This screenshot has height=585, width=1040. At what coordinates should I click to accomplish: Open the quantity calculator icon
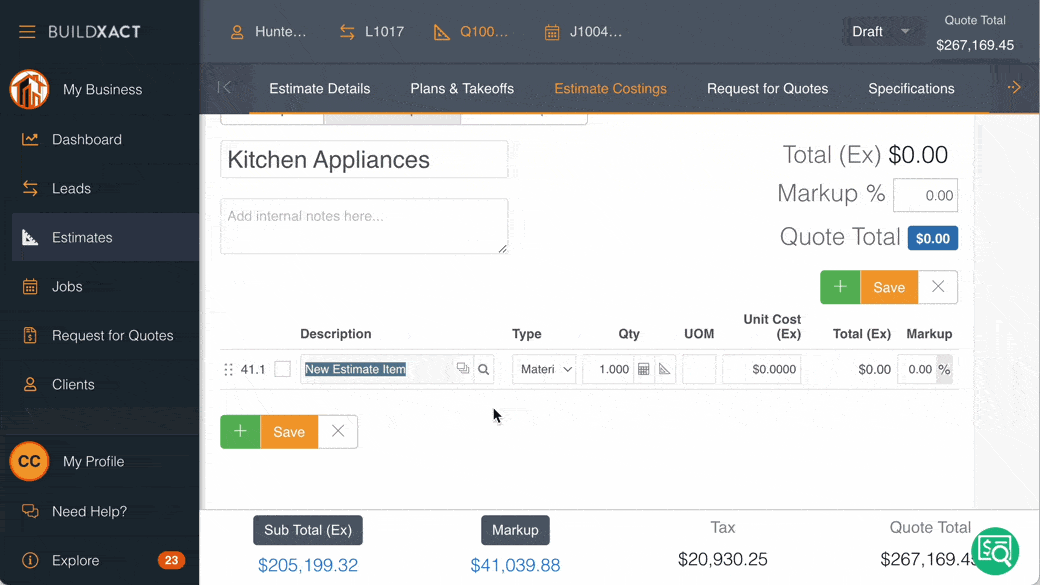pos(644,369)
